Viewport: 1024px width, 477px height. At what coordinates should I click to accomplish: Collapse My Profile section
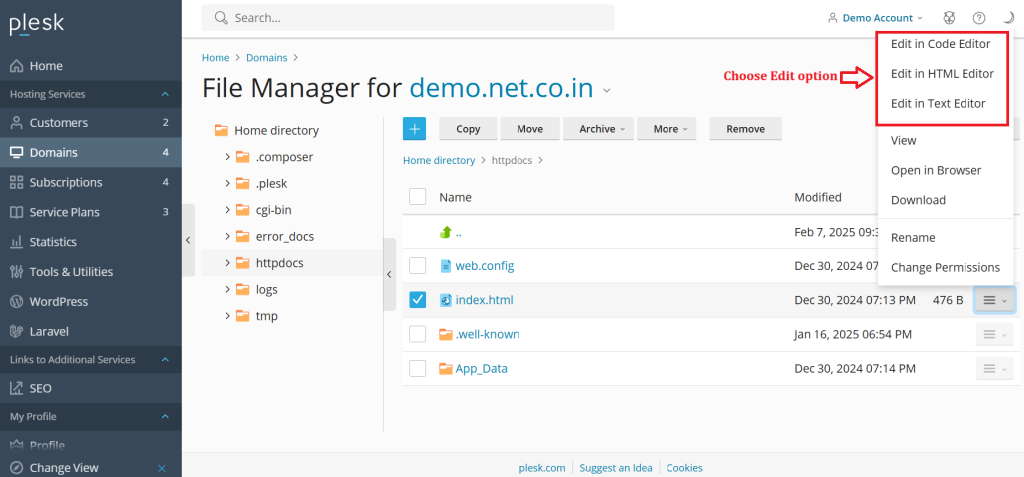coord(165,416)
